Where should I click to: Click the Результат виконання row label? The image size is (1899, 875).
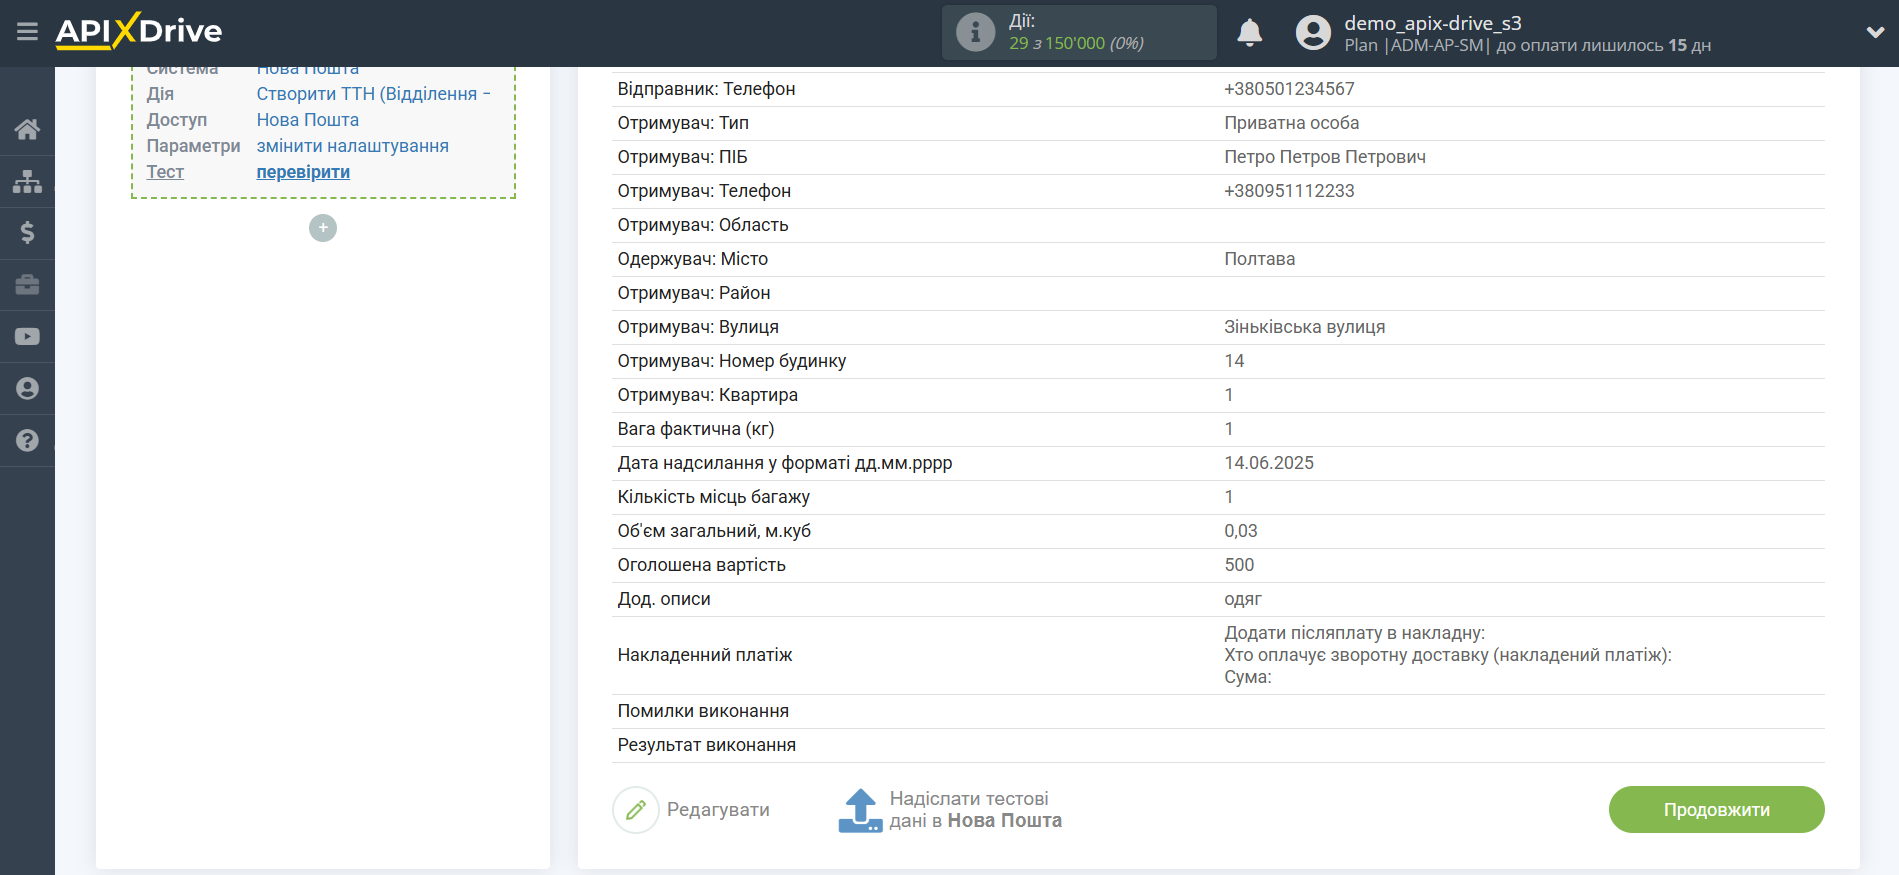click(707, 745)
